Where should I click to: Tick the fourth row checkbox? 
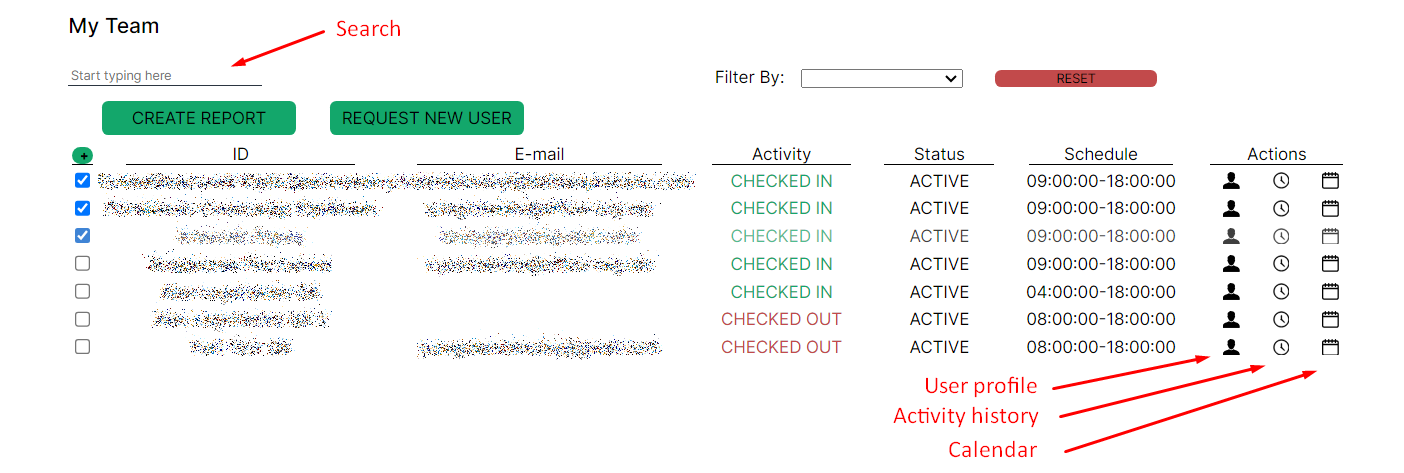pyautogui.click(x=83, y=264)
